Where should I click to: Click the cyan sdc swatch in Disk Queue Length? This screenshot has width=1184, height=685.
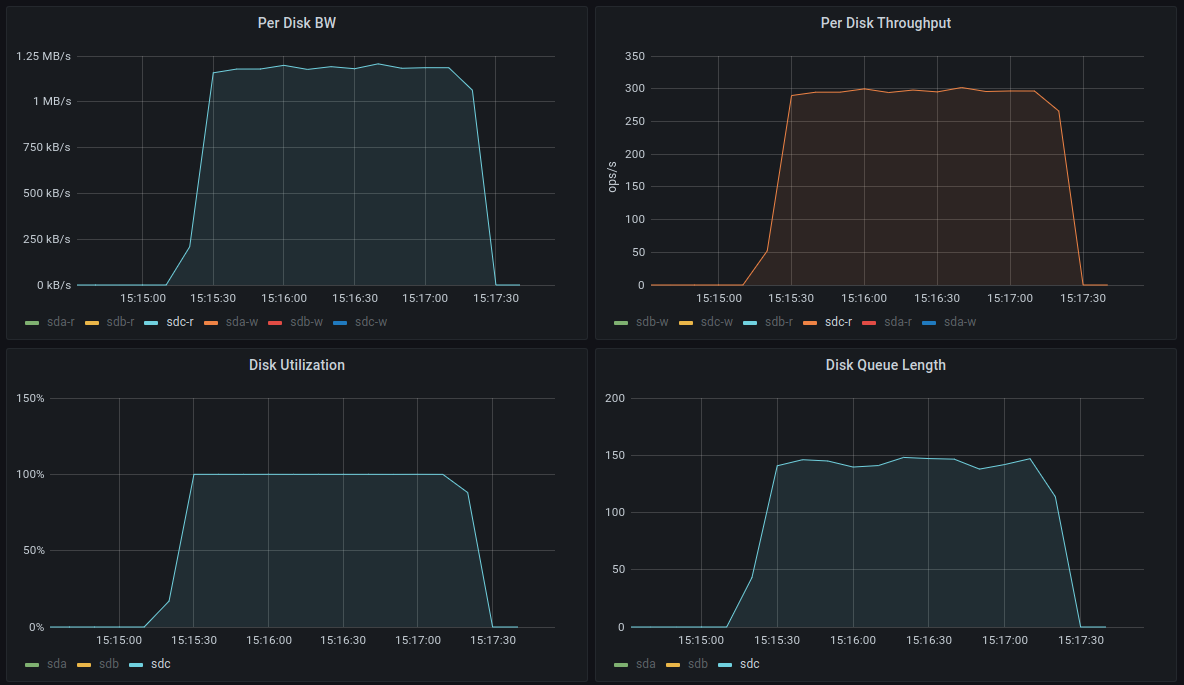[725, 665]
